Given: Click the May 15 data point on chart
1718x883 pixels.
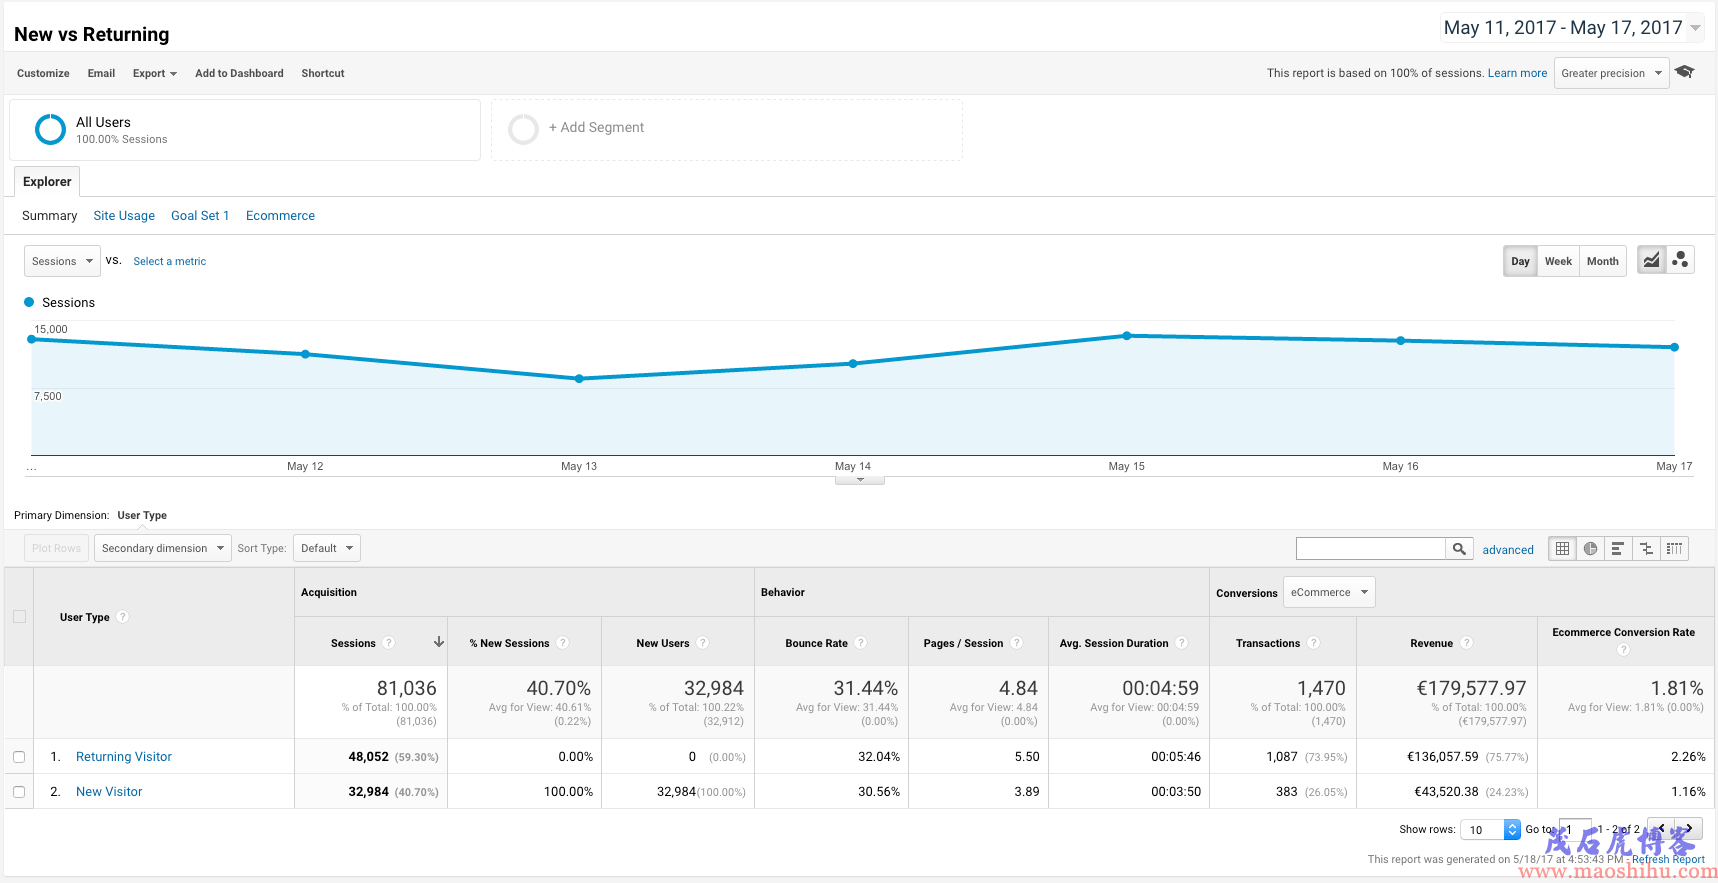Looking at the screenshot, I should (x=1127, y=336).
